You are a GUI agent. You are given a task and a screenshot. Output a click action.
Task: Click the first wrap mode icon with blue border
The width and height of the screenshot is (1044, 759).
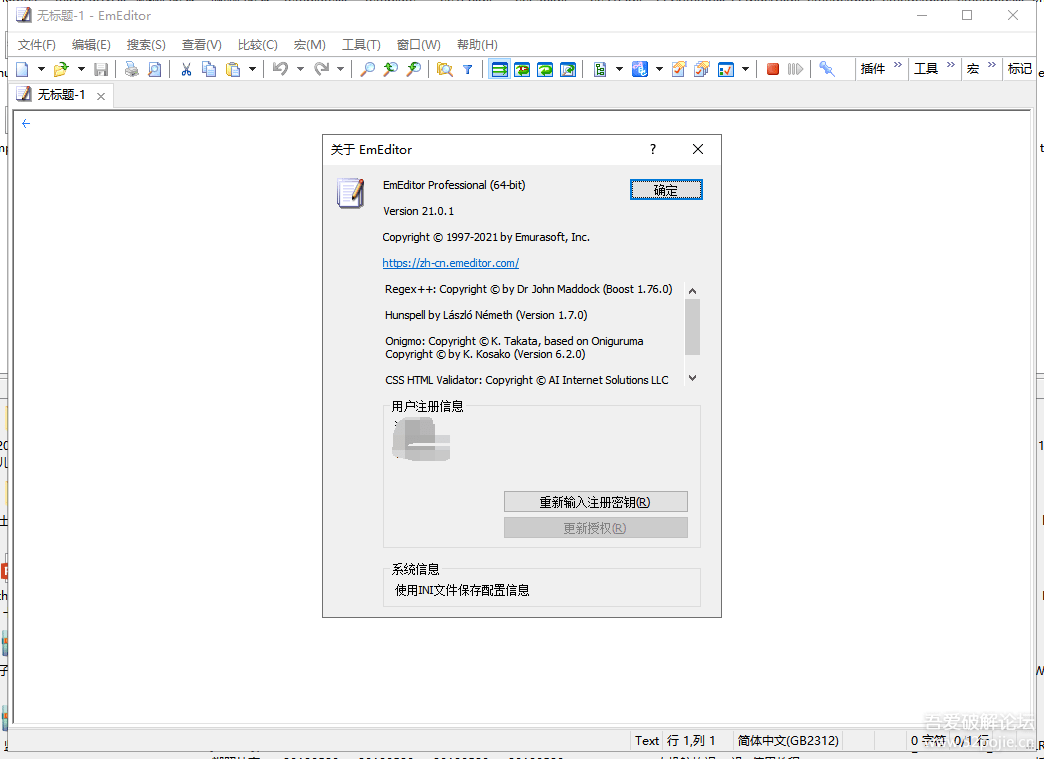tap(499, 69)
